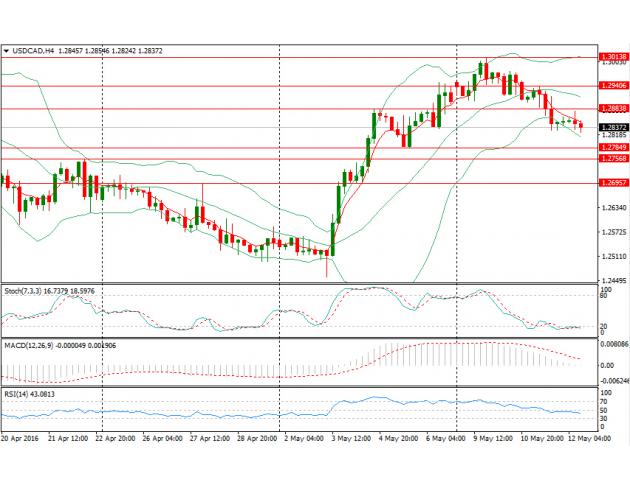Screen dimensions: 630x490
Task: Select the 1.29406 red price tag
Action: (614, 86)
